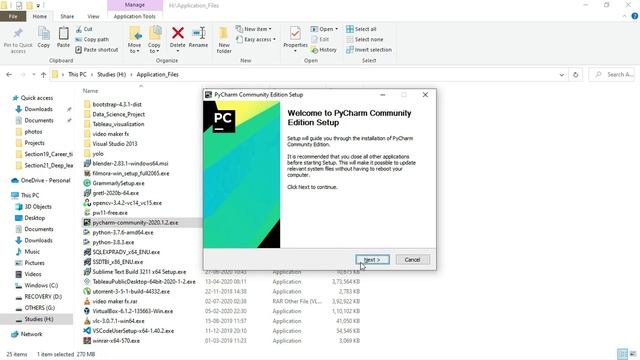The image size is (640, 360).
Task: Switch to the Share ribbon tab
Action: 67,16
